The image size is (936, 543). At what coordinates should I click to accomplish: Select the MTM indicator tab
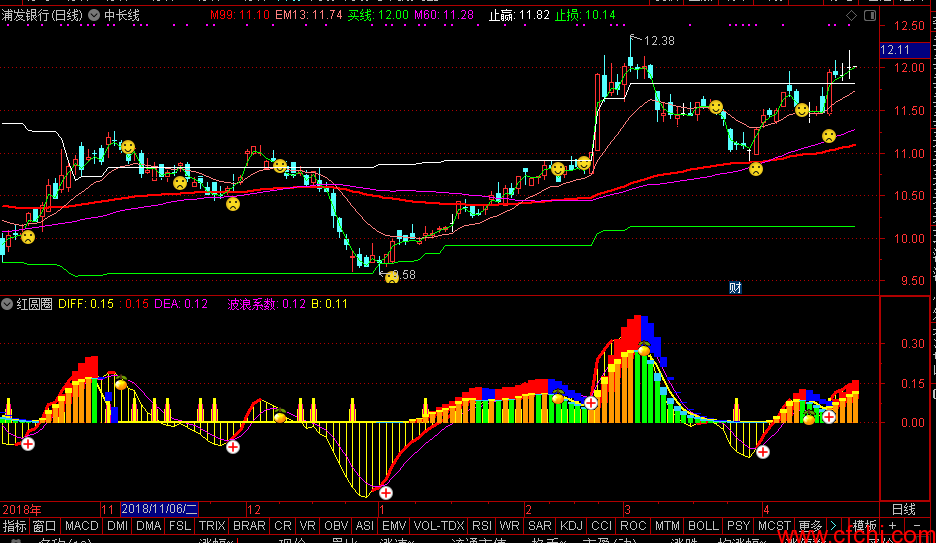tap(667, 526)
